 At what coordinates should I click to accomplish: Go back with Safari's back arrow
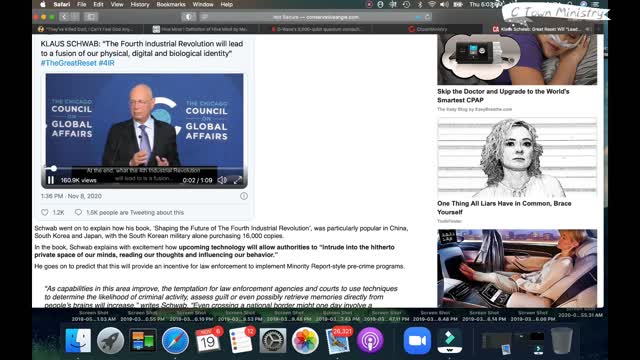pos(64,17)
